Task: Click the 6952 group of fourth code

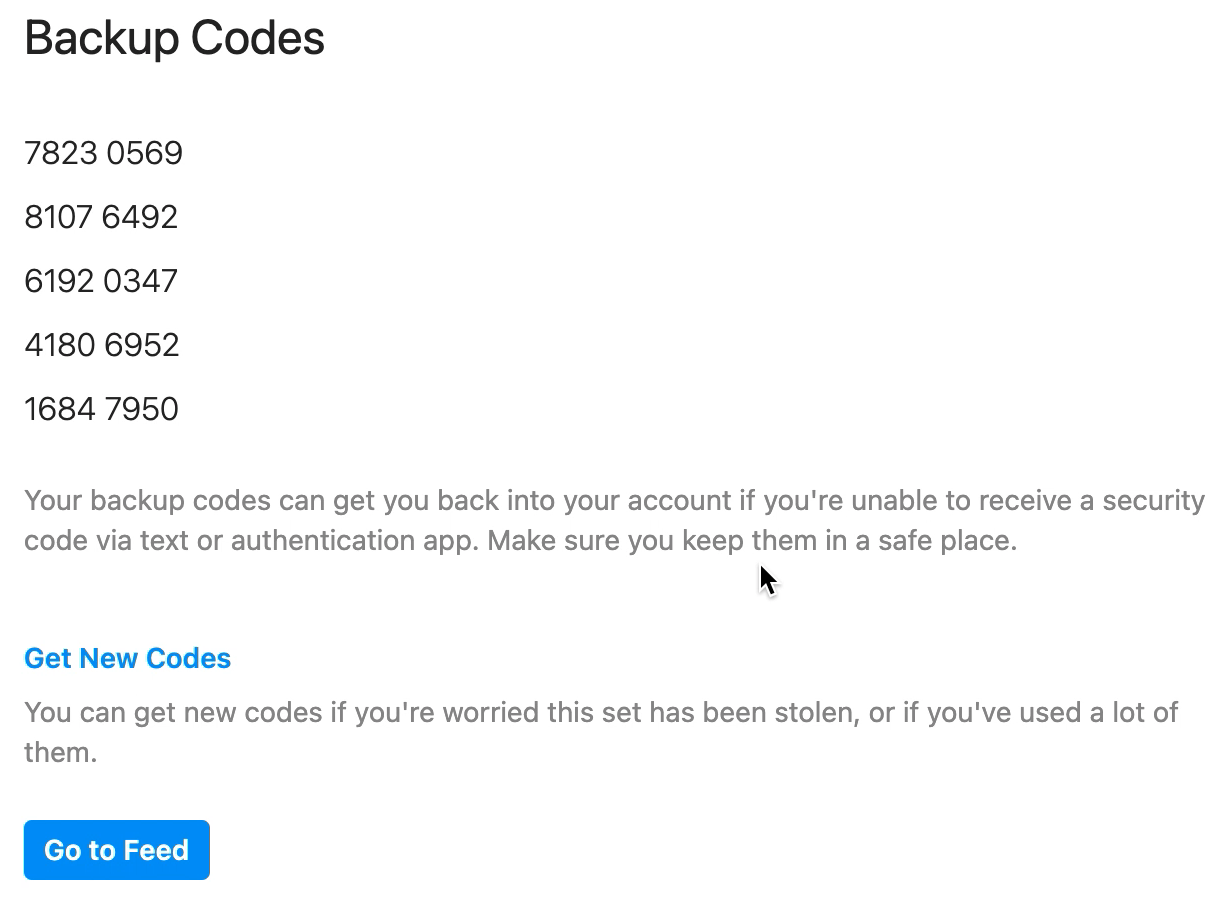Action: [x=141, y=345]
